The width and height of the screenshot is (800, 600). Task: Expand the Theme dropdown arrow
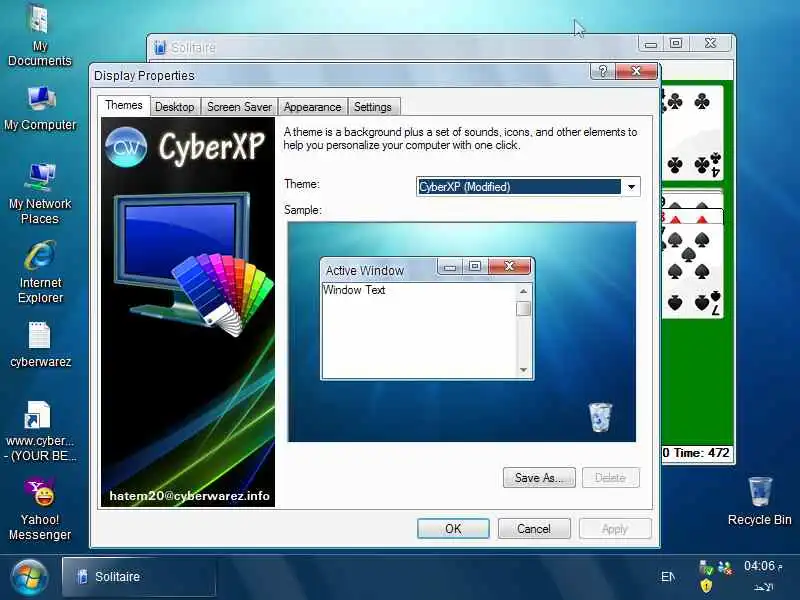(631, 187)
